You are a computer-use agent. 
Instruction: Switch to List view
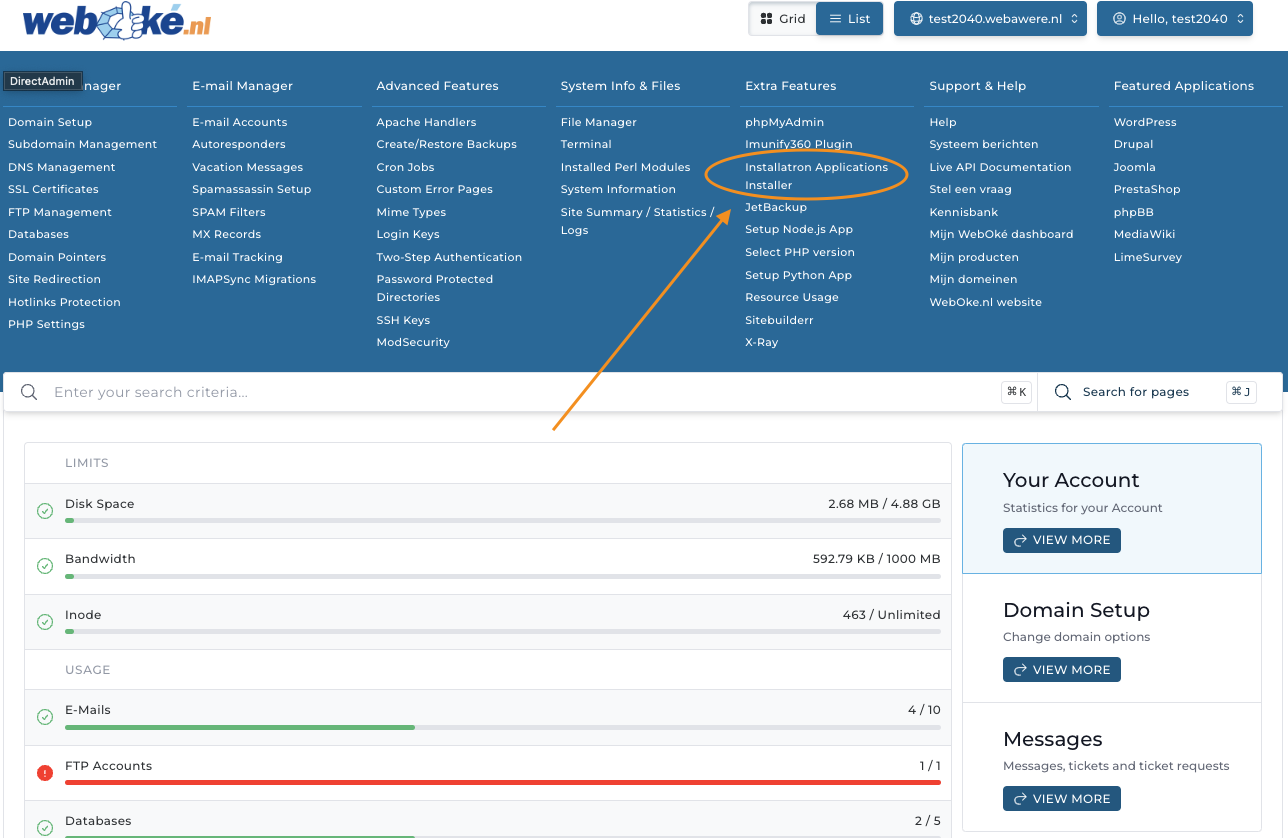point(849,19)
